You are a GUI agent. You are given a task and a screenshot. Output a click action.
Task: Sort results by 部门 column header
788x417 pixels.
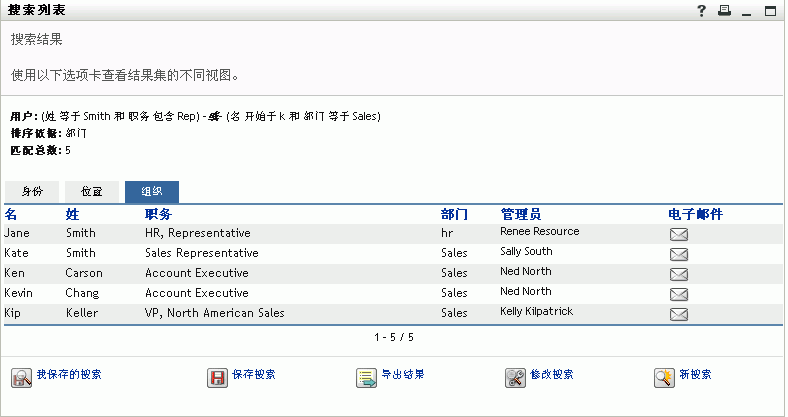[x=454, y=214]
